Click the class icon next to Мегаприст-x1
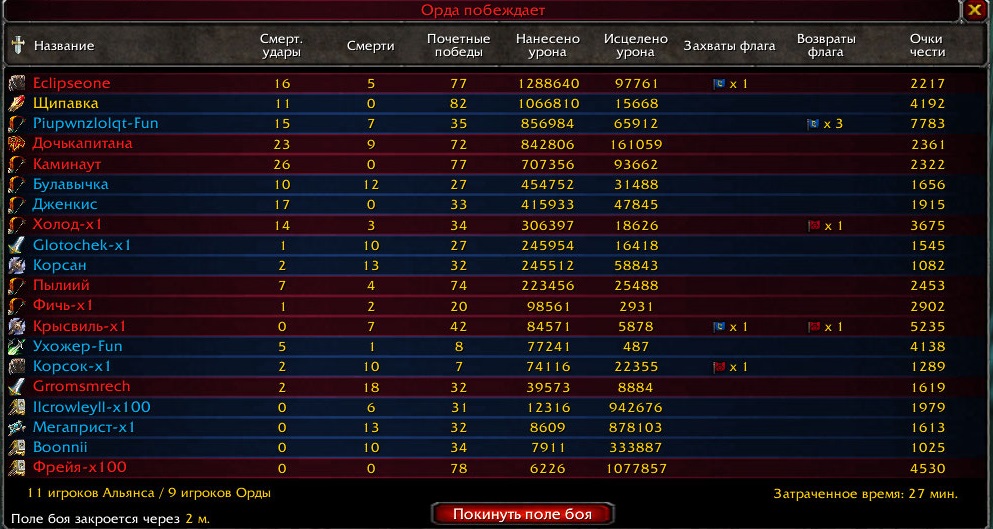993x529 pixels. tap(17, 427)
